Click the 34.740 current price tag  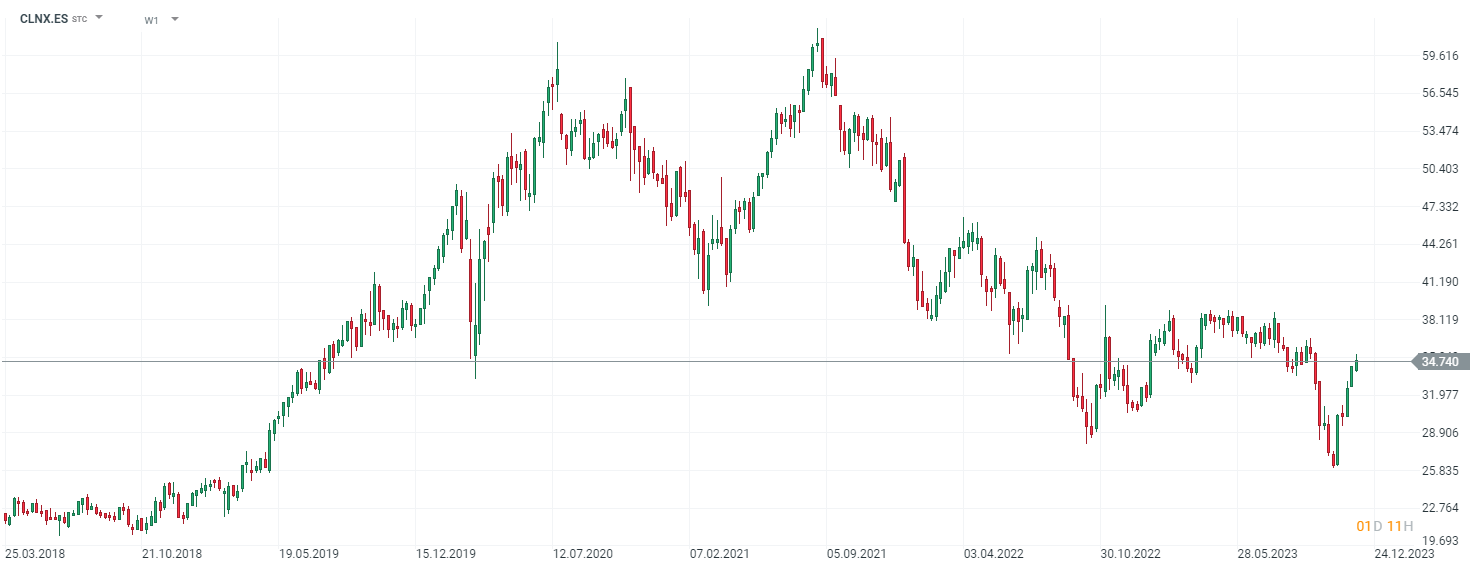point(1441,361)
